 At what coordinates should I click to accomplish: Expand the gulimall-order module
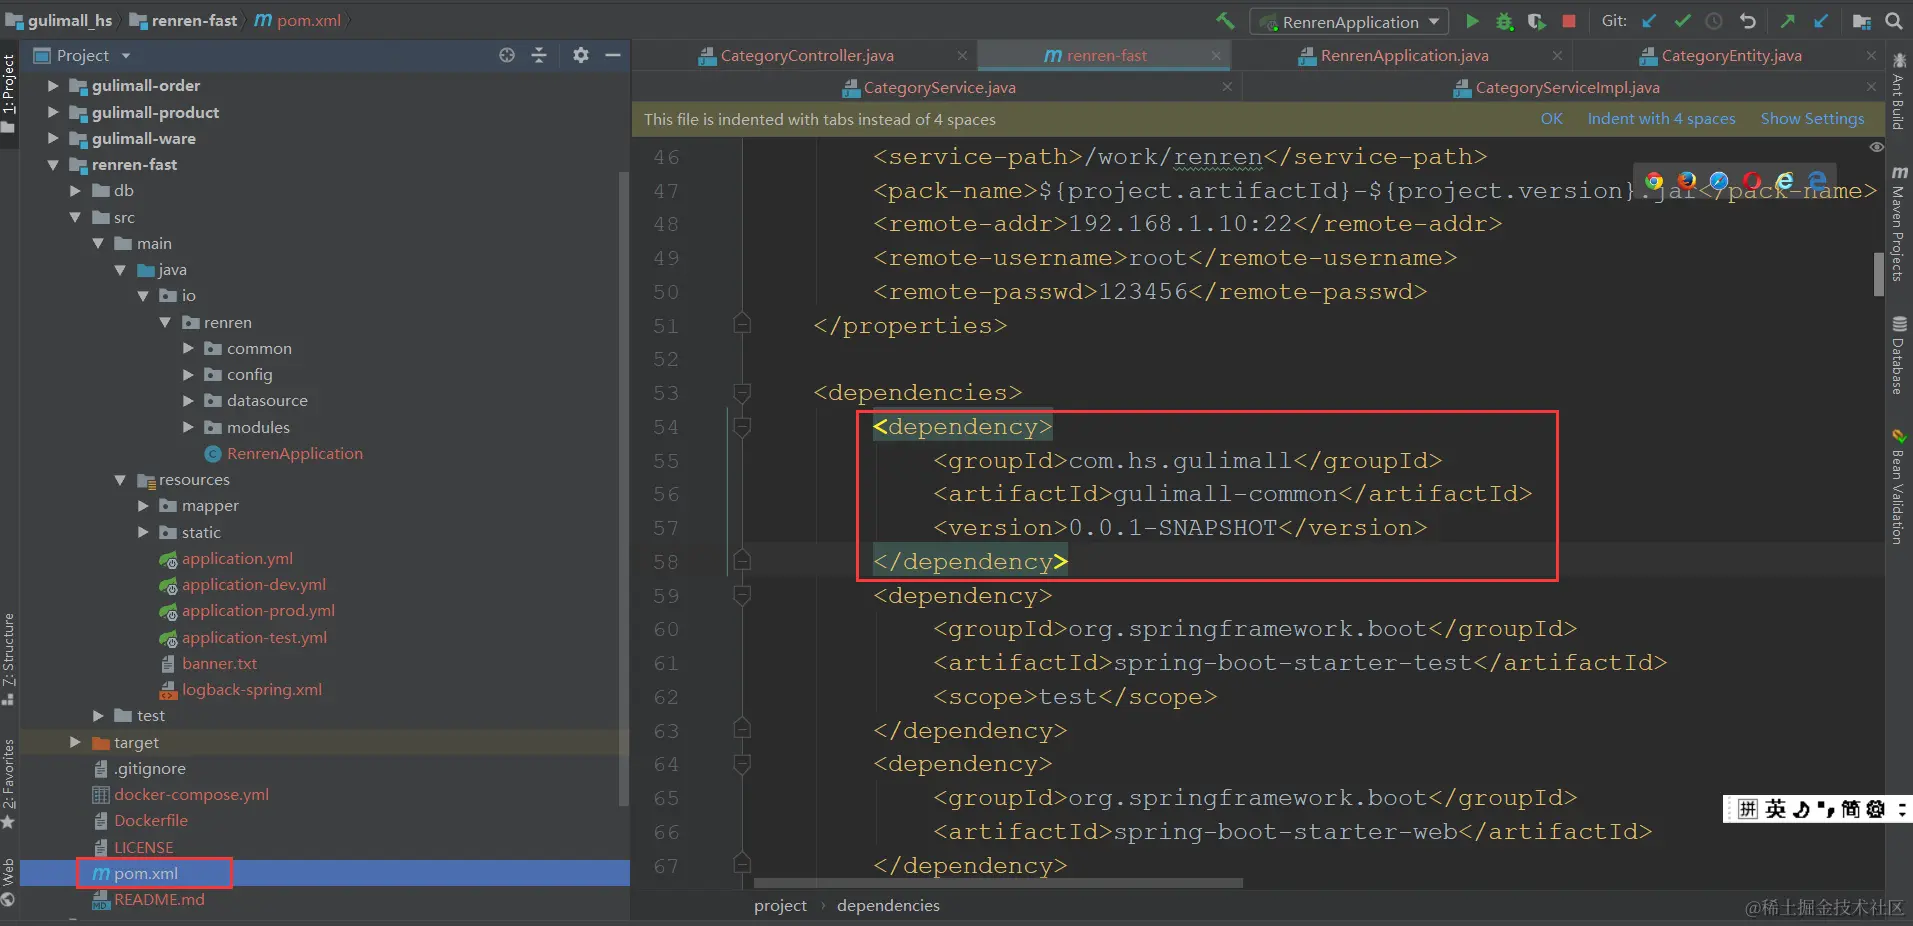click(53, 86)
